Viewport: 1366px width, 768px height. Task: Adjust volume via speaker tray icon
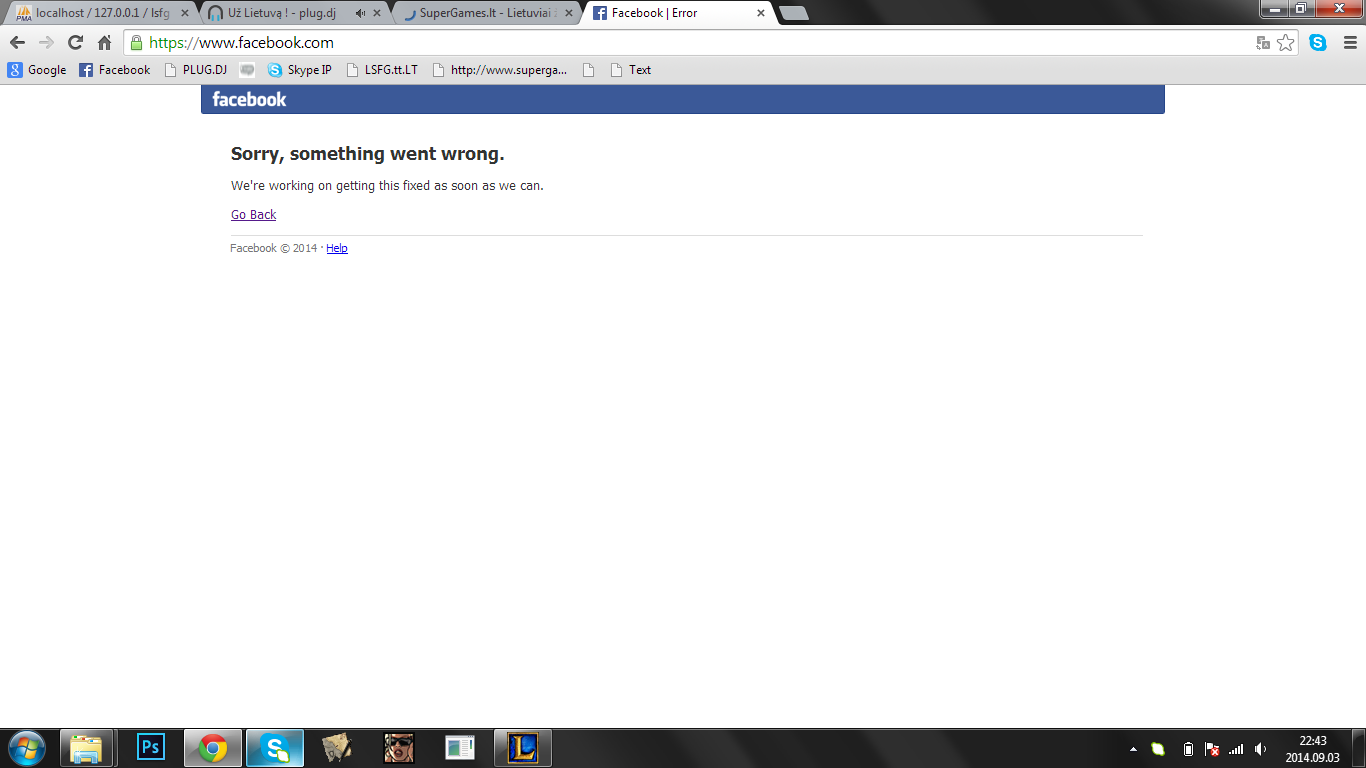(1260, 749)
